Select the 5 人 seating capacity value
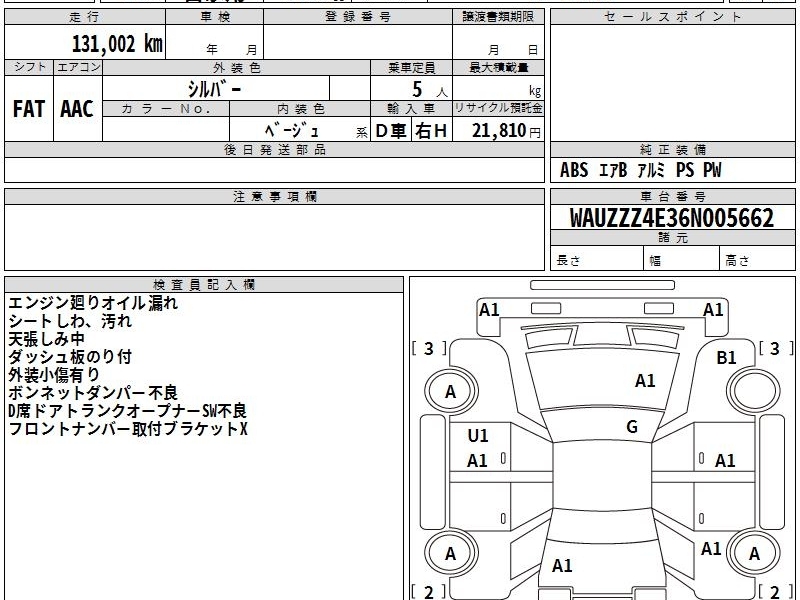 point(430,89)
